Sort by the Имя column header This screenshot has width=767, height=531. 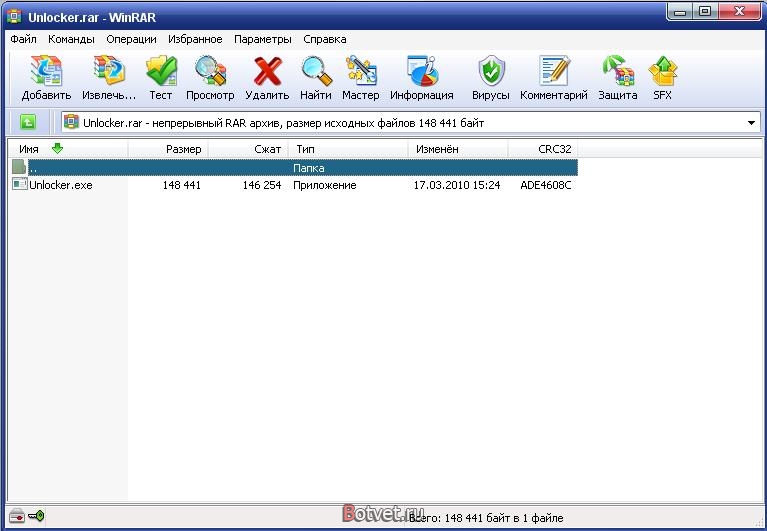pos(68,149)
